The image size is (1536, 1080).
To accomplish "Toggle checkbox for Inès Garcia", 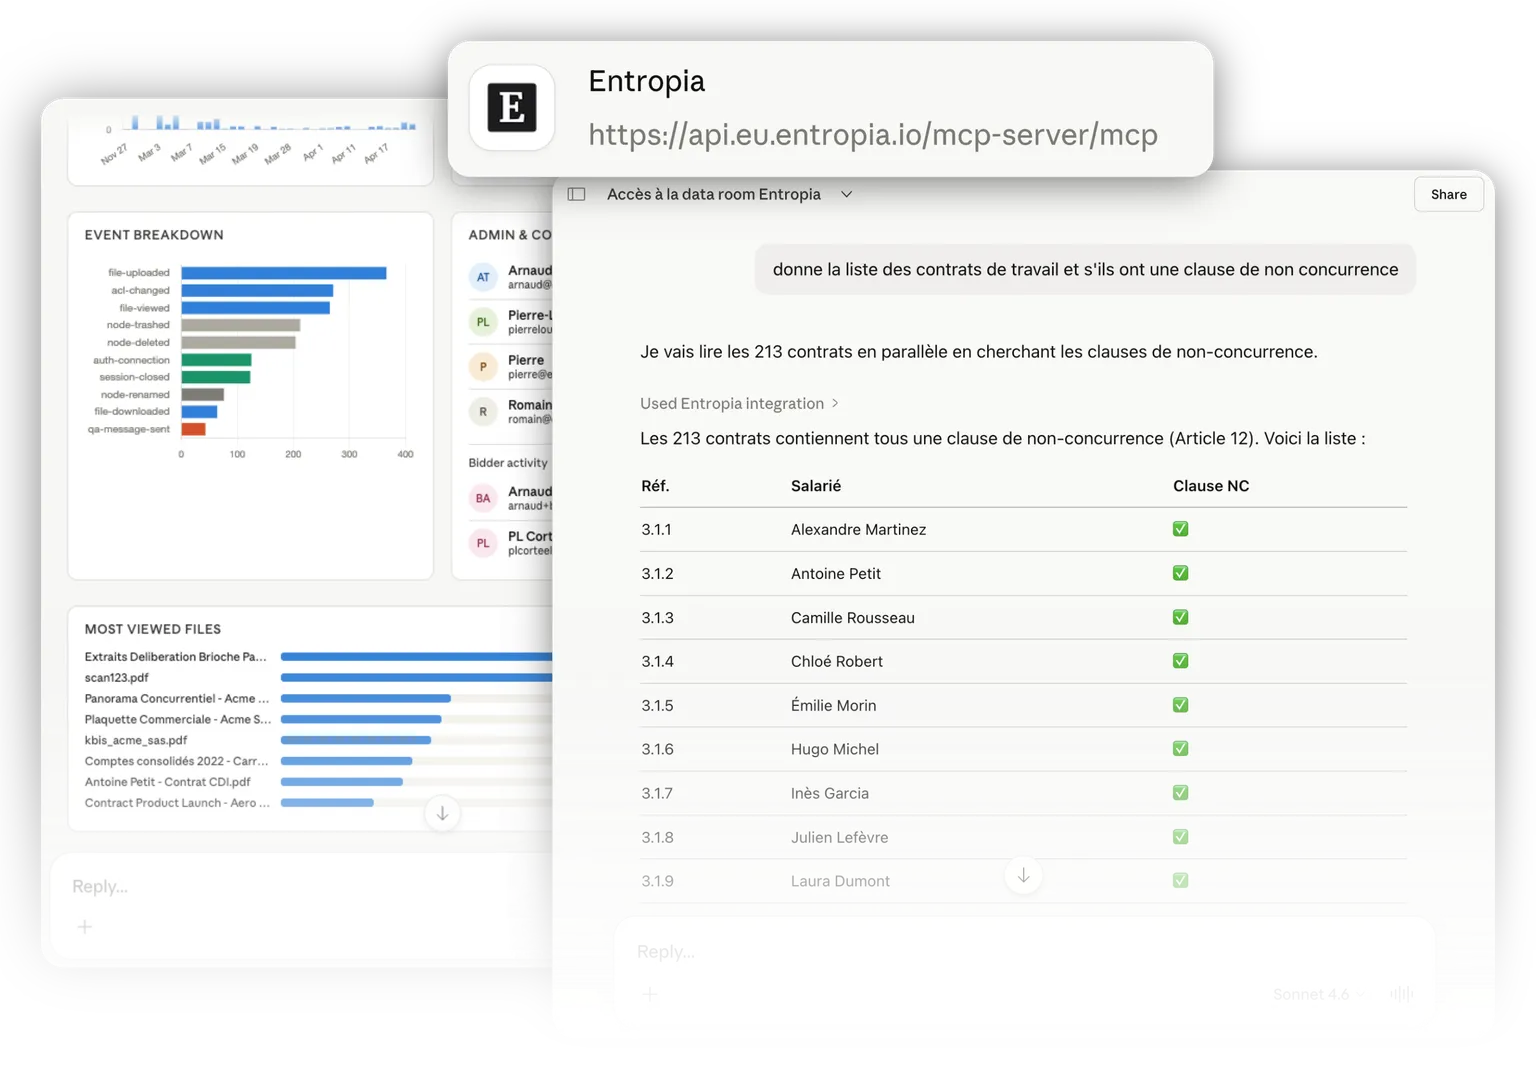I will pyautogui.click(x=1180, y=793).
